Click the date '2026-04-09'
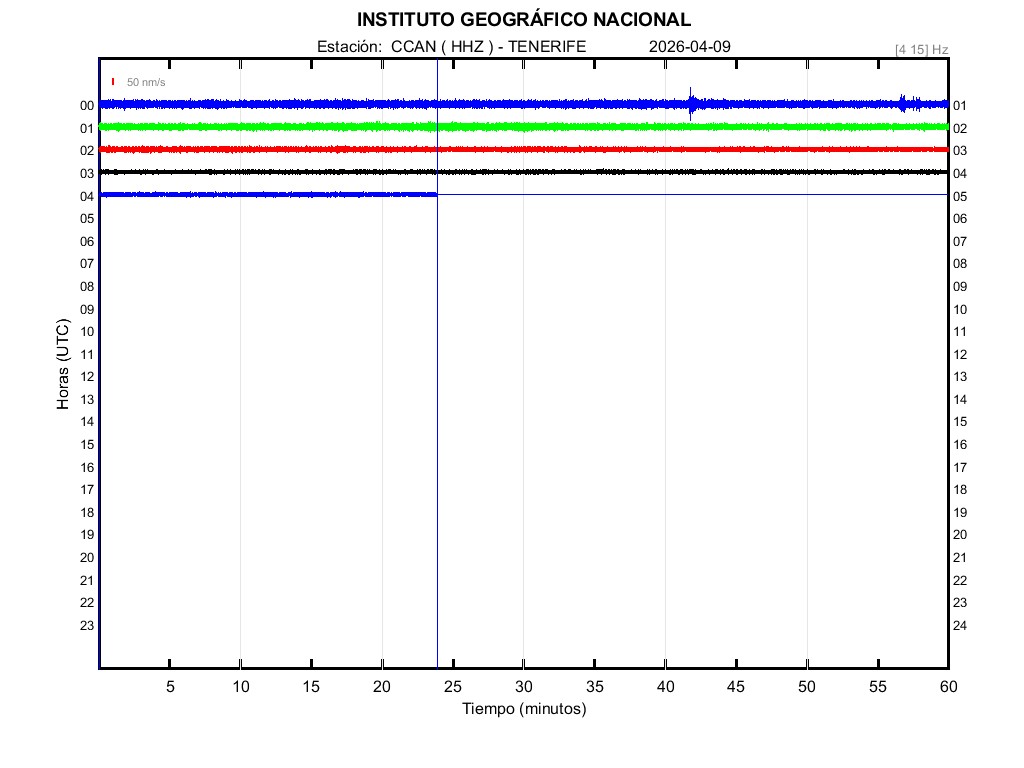The width and height of the screenshot is (1024, 768). [x=683, y=47]
